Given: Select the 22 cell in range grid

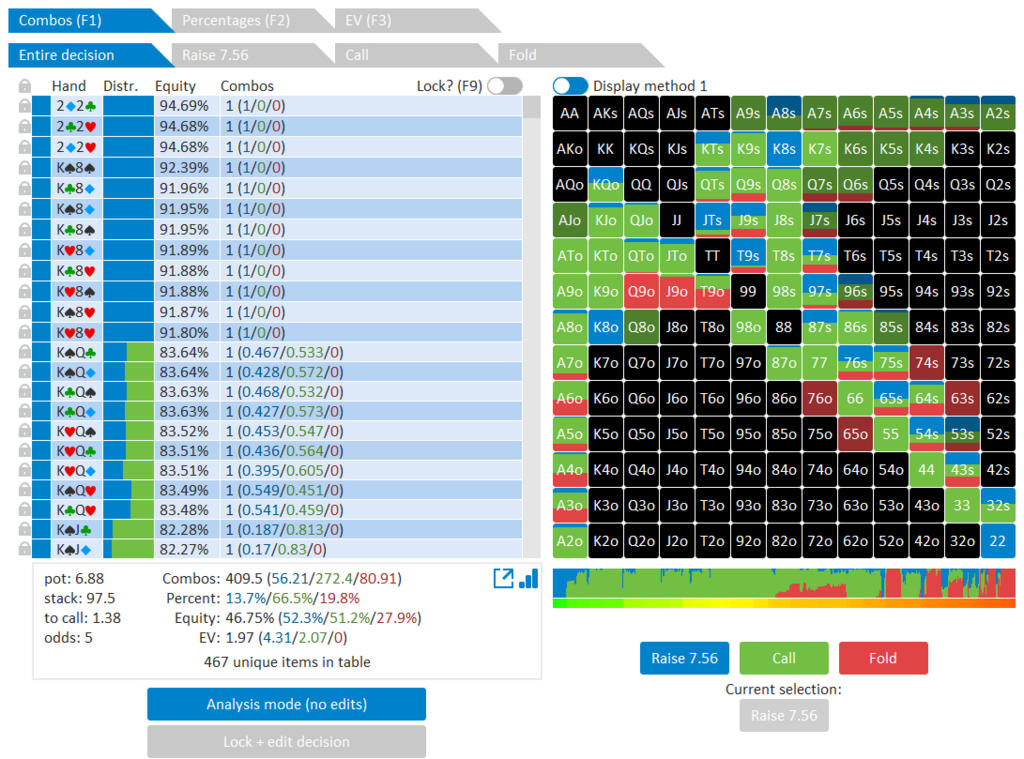Looking at the screenshot, I should pyautogui.click(x=998, y=541).
